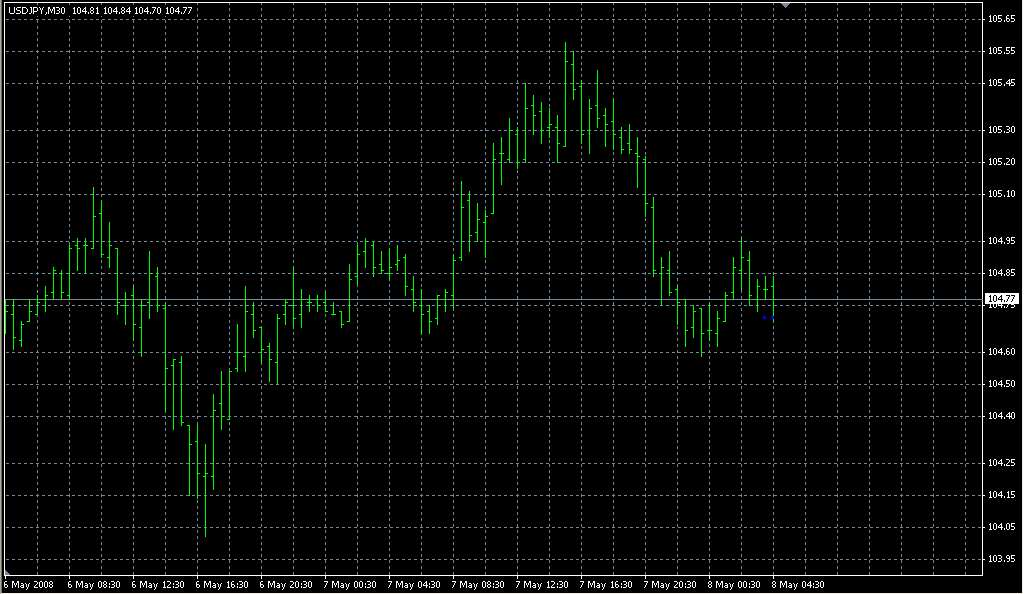Click the 103.95 price scale label

(1001, 559)
